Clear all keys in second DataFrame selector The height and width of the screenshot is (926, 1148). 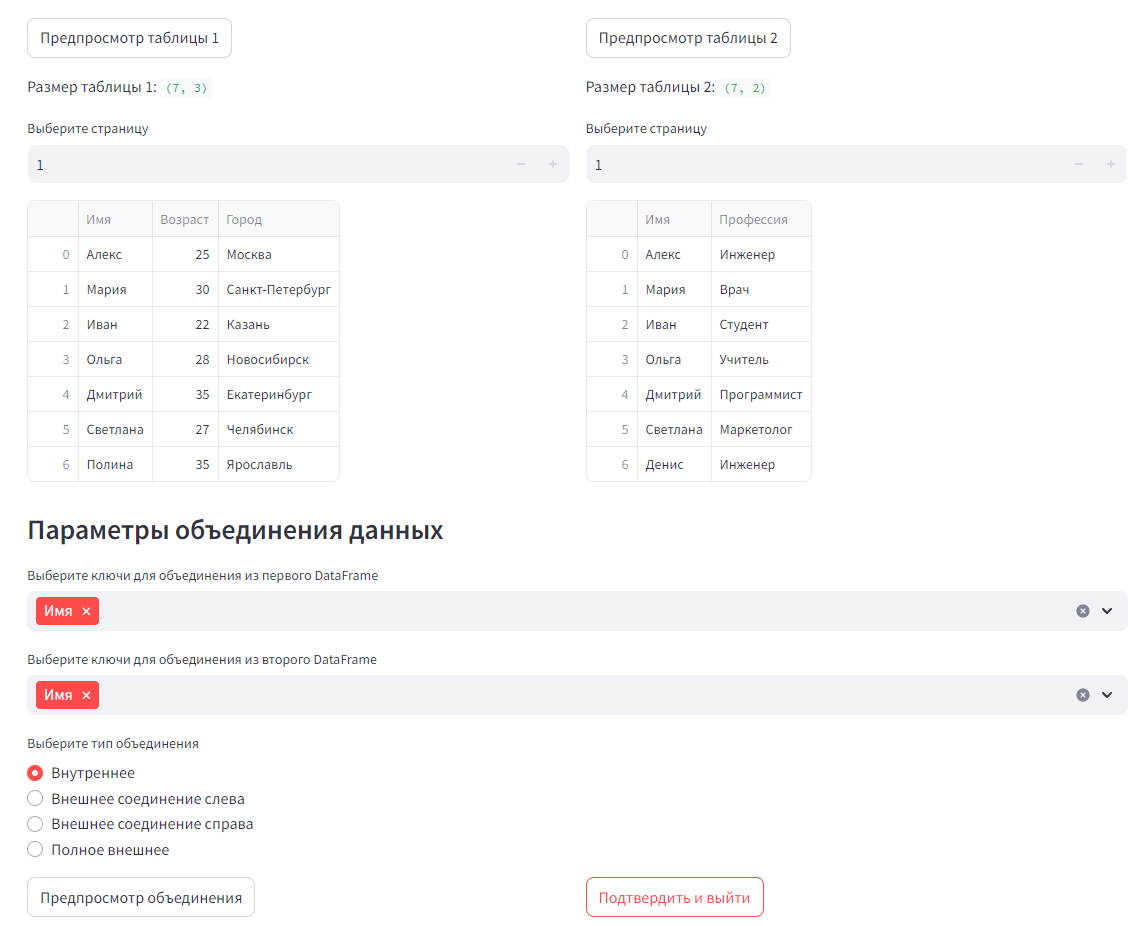coord(1083,695)
